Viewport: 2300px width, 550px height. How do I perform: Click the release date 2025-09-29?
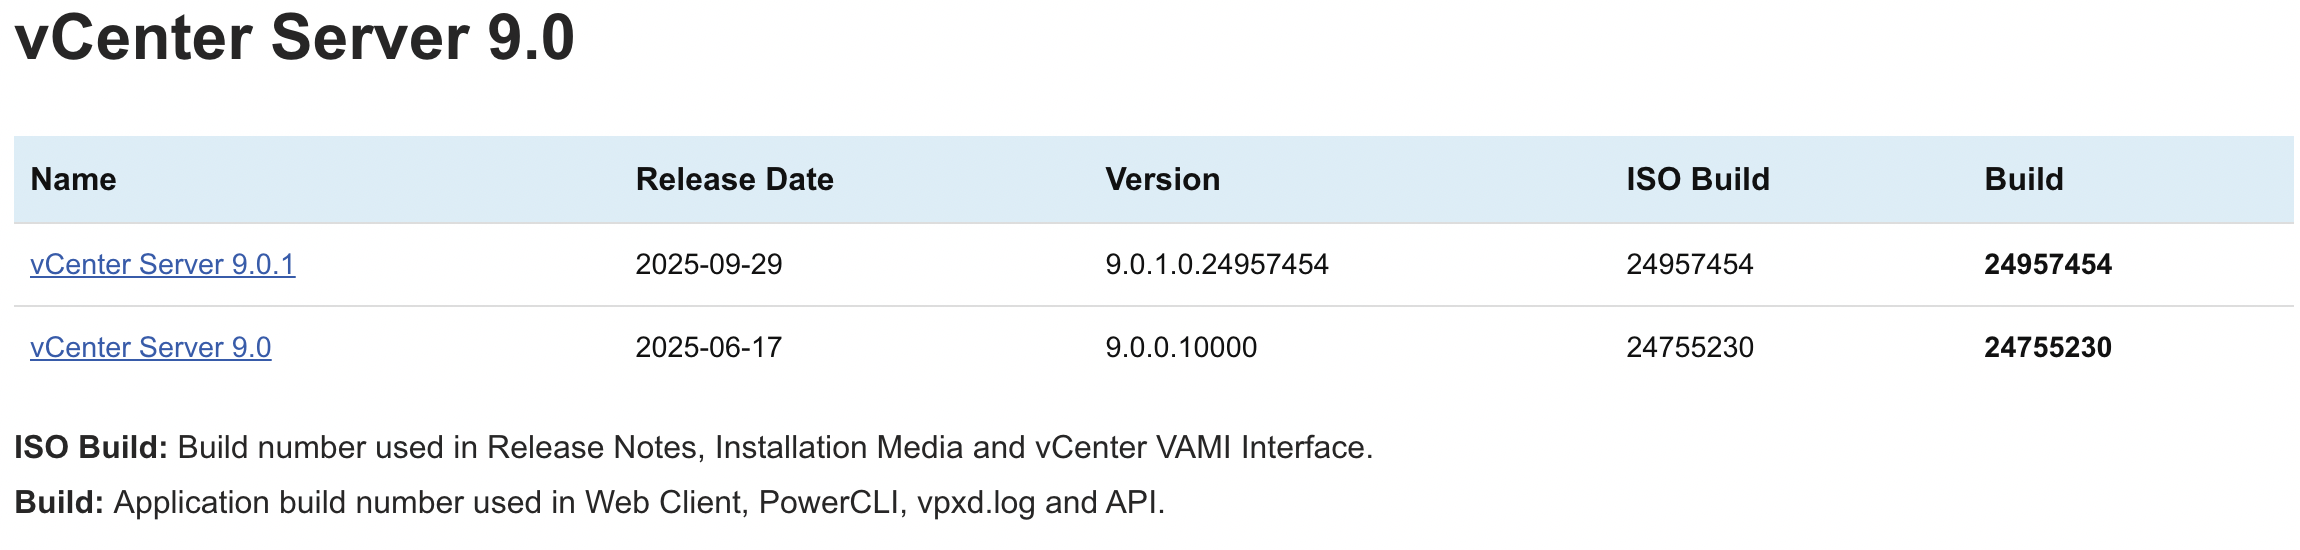pyautogui.click(x=708, y=264)
